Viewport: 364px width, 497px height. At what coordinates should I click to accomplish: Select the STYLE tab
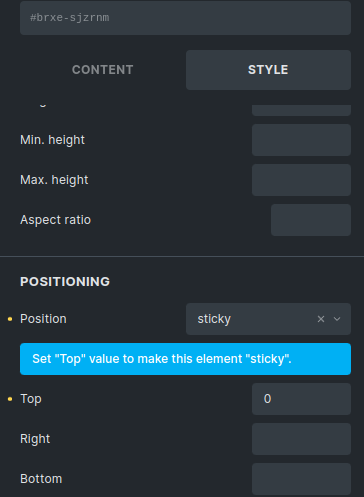coord(268,70)
